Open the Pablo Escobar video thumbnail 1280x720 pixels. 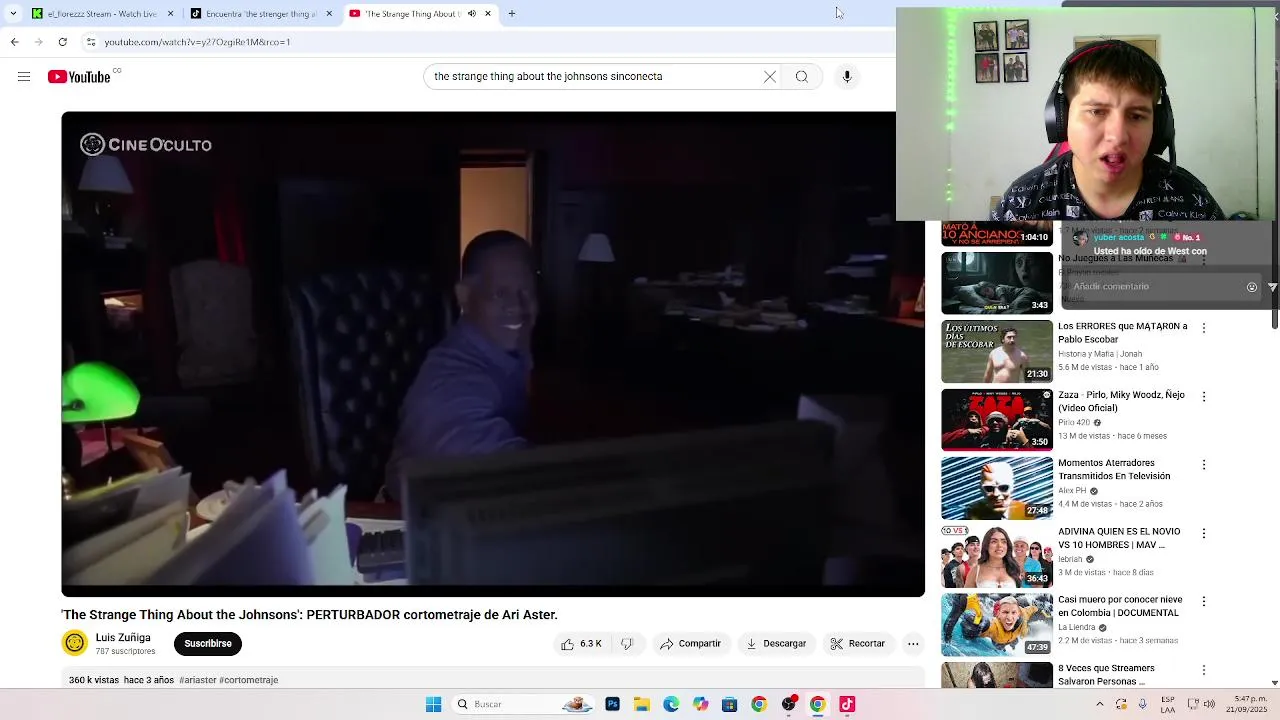tap(997, 351)
